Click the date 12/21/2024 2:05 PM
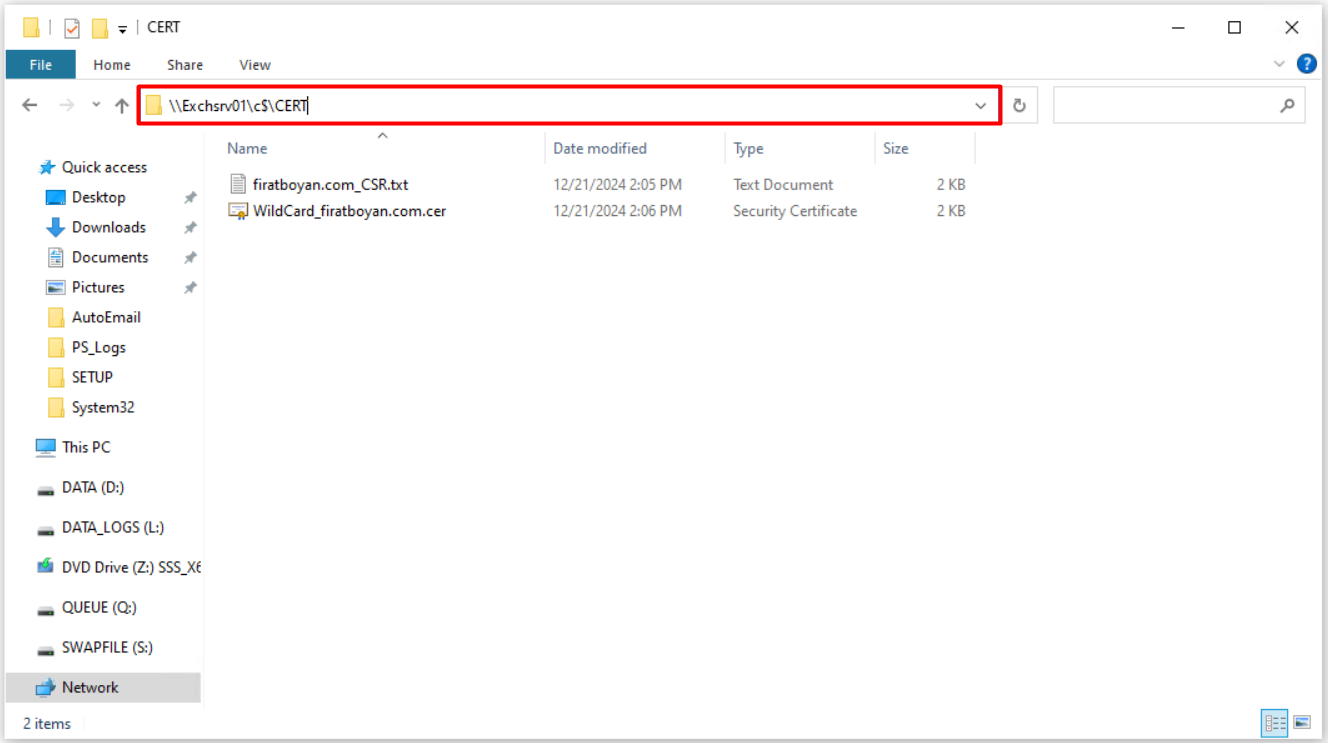The image size is (1328, 743). (617, 185)
